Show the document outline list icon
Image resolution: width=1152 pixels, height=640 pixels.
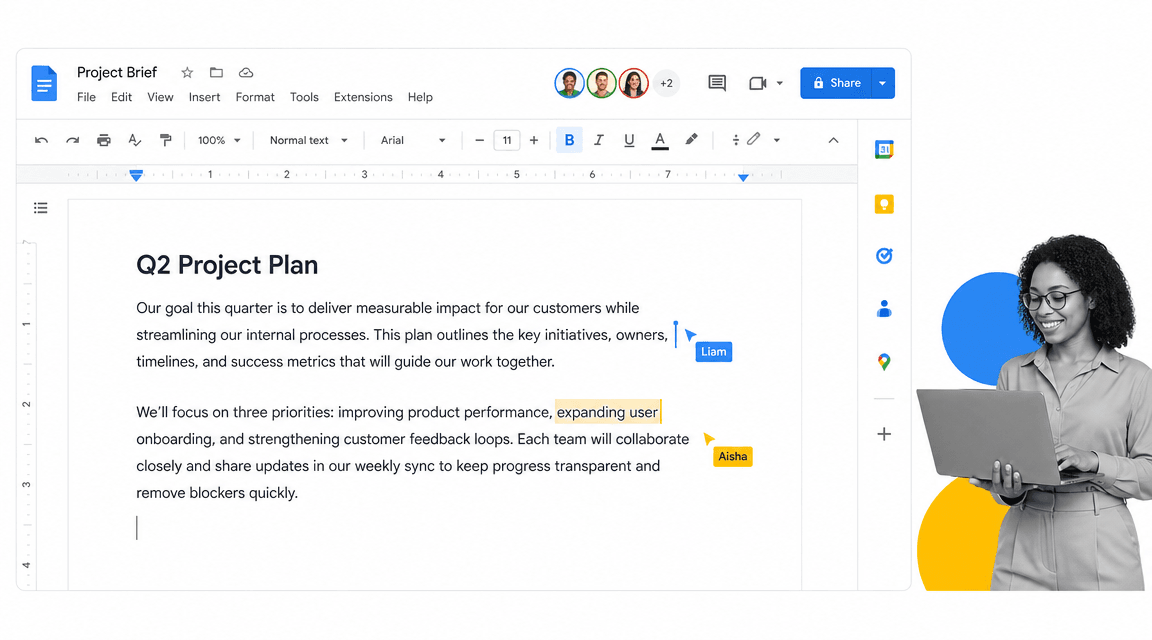(x=40, y=208)
